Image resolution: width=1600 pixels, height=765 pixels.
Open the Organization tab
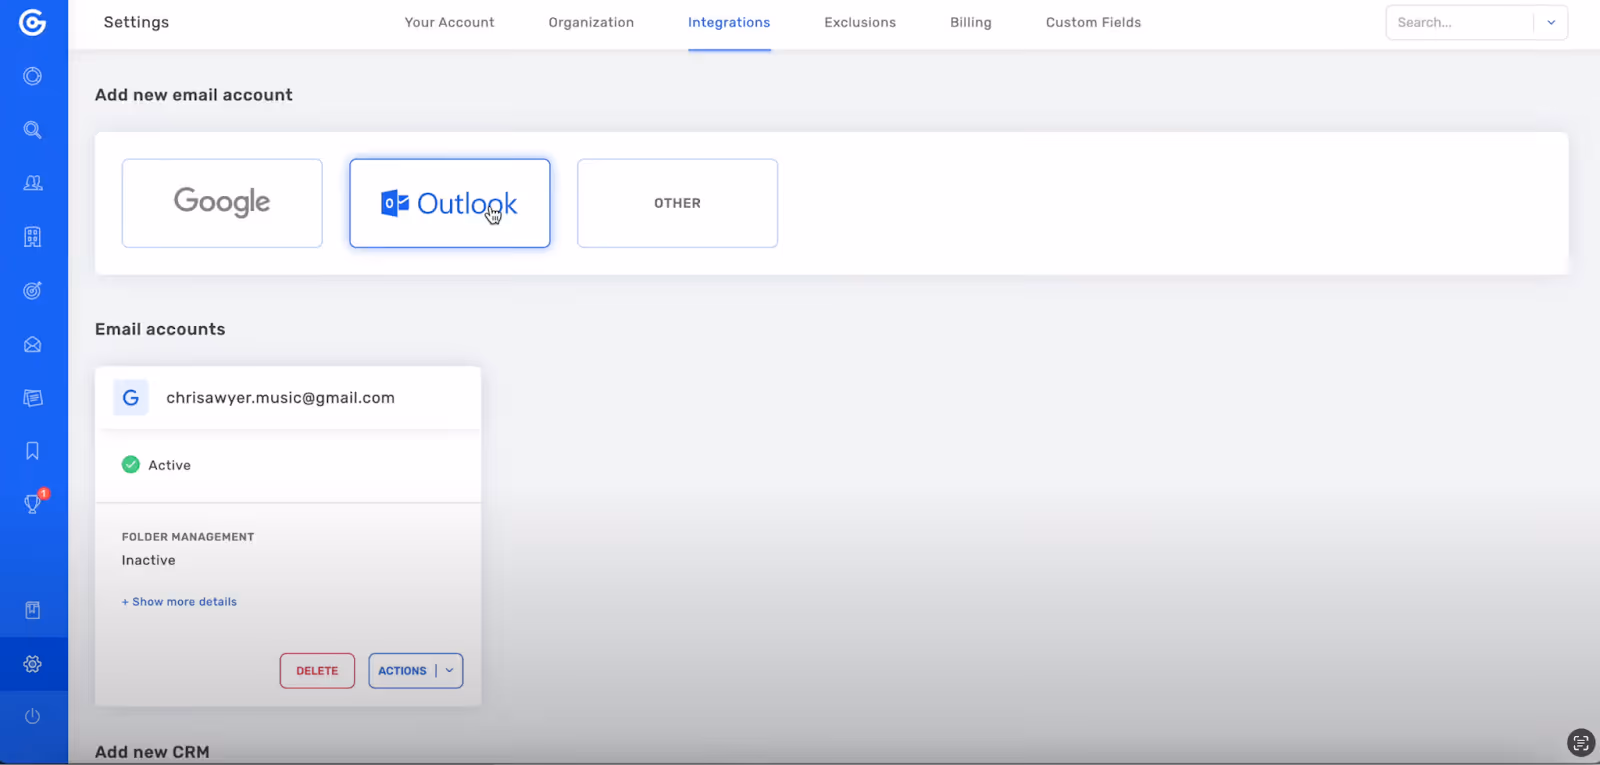click(591, 22)
